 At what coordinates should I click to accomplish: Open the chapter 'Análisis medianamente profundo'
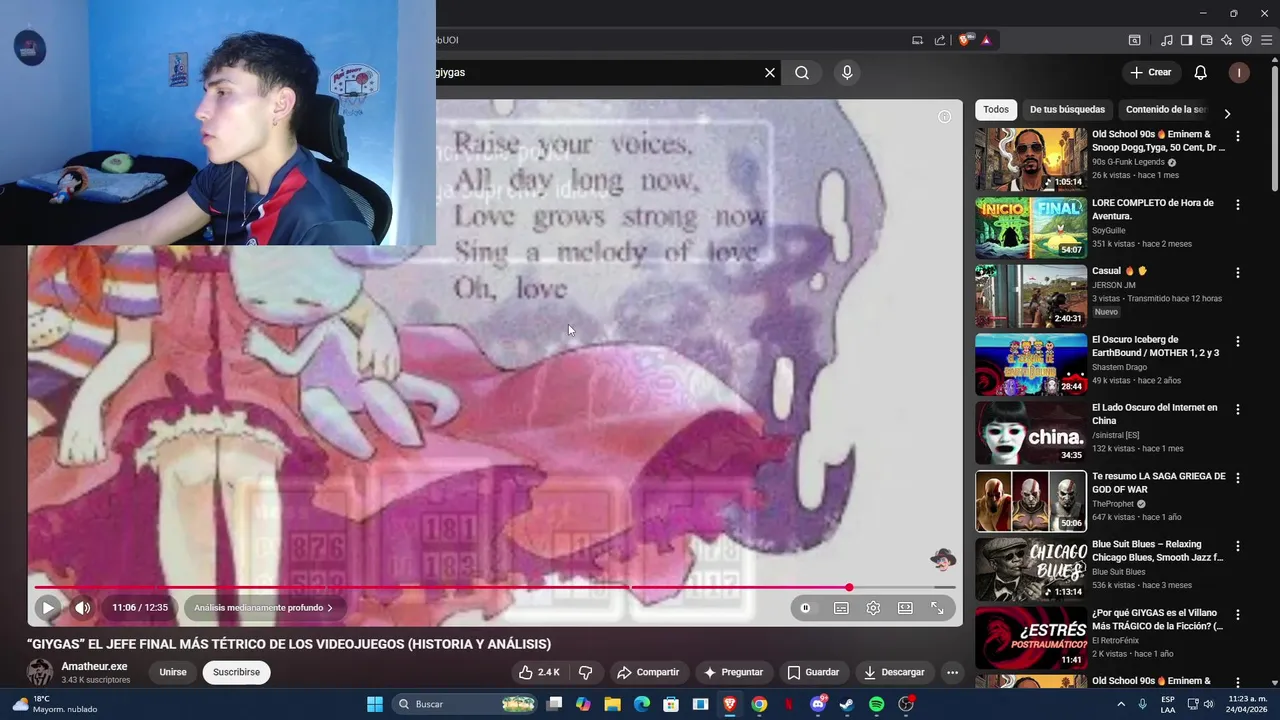click(x=263, y=607)
